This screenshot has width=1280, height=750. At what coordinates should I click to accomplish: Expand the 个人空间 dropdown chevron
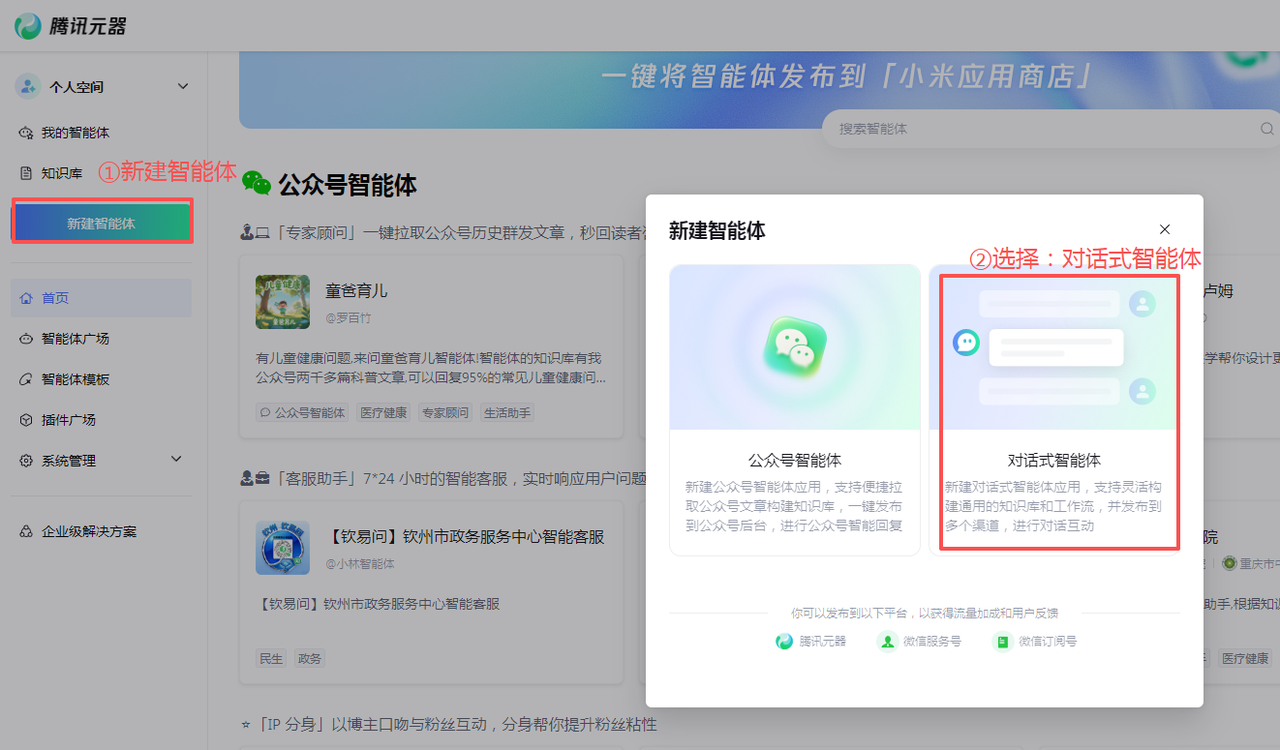coord(183,87)
